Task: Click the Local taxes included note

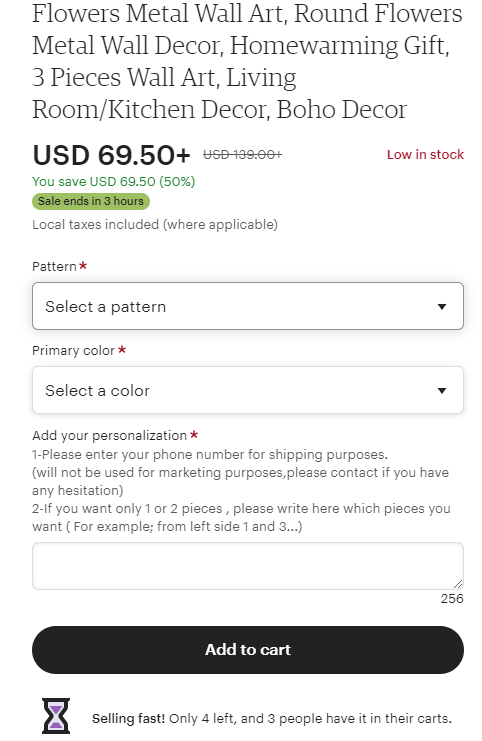Action: coord(155,224)
